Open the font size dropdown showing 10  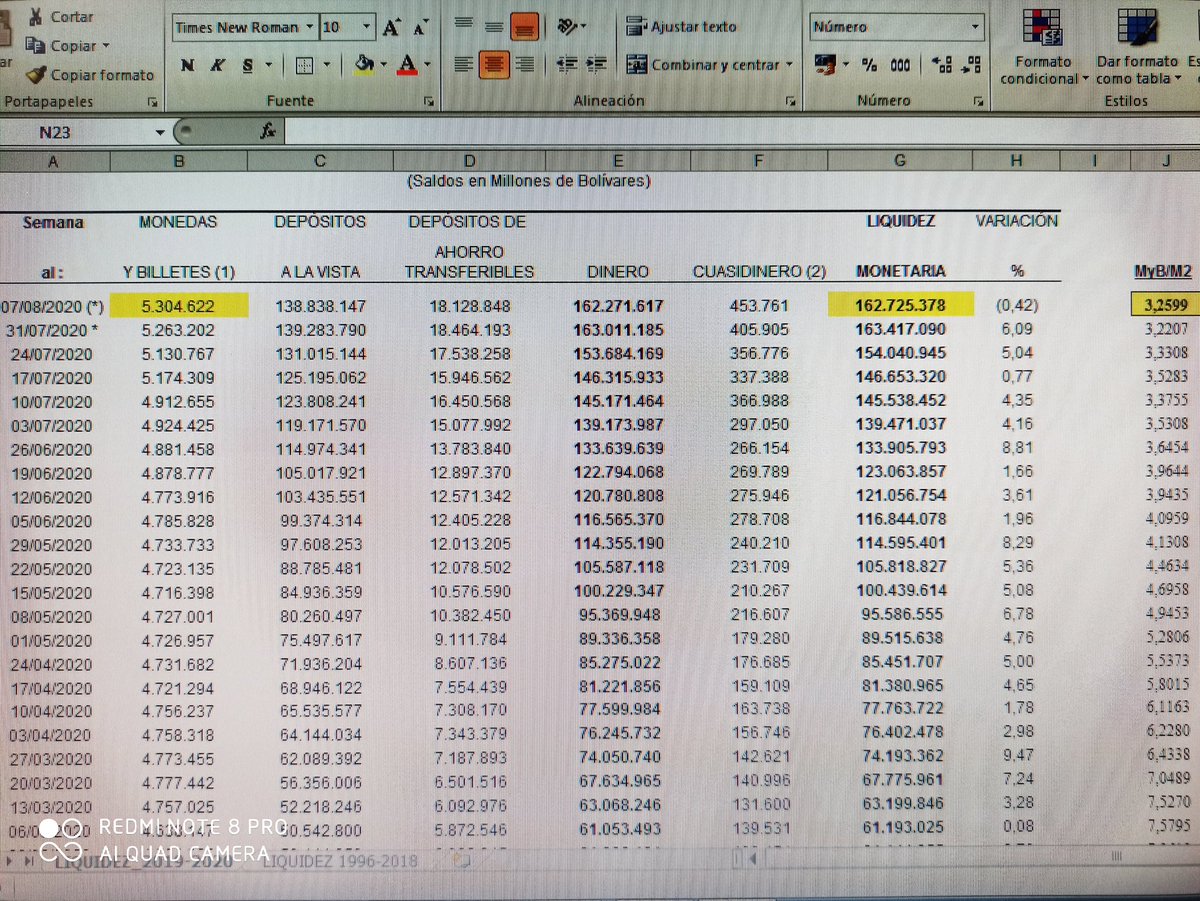(367, 28)
